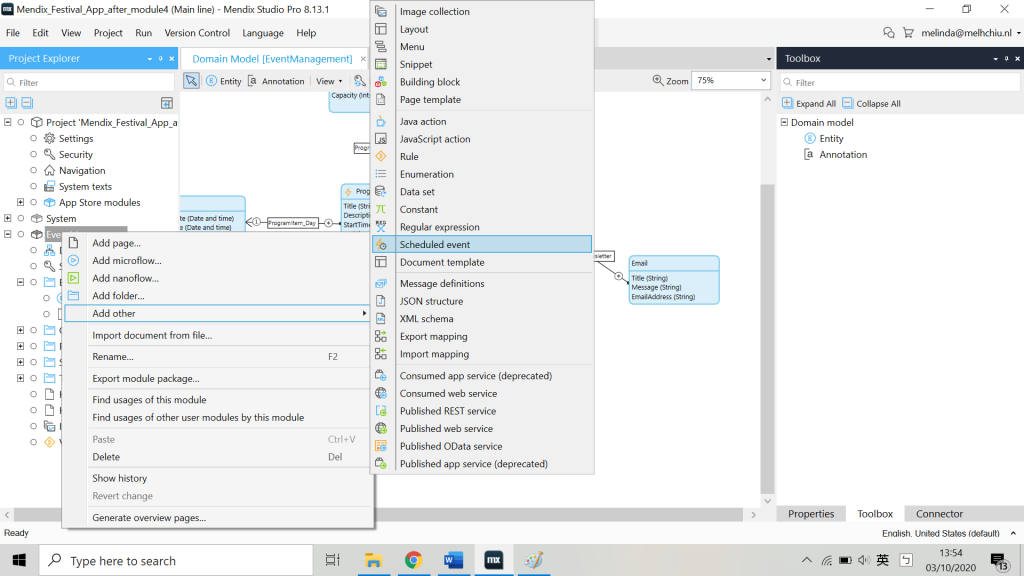Click the Java action icon
This screenshot has width=1024, height=576.
(x=381, y=121)
